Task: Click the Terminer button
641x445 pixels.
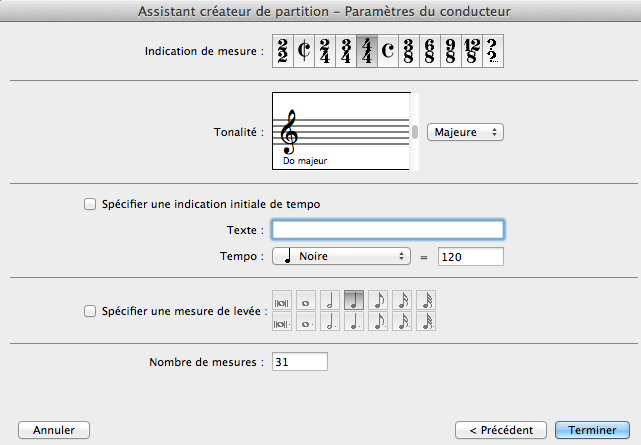Action: pos(593,429)
